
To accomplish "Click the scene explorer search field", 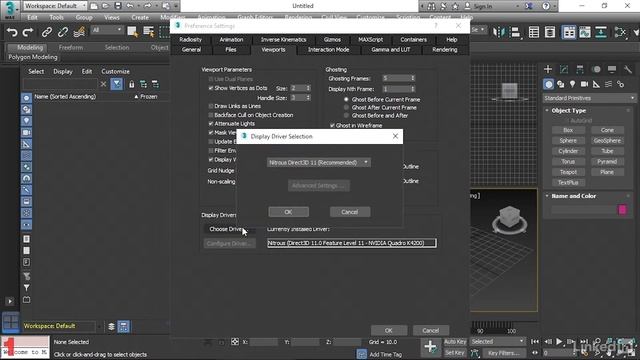I will (x=60, y=84).
